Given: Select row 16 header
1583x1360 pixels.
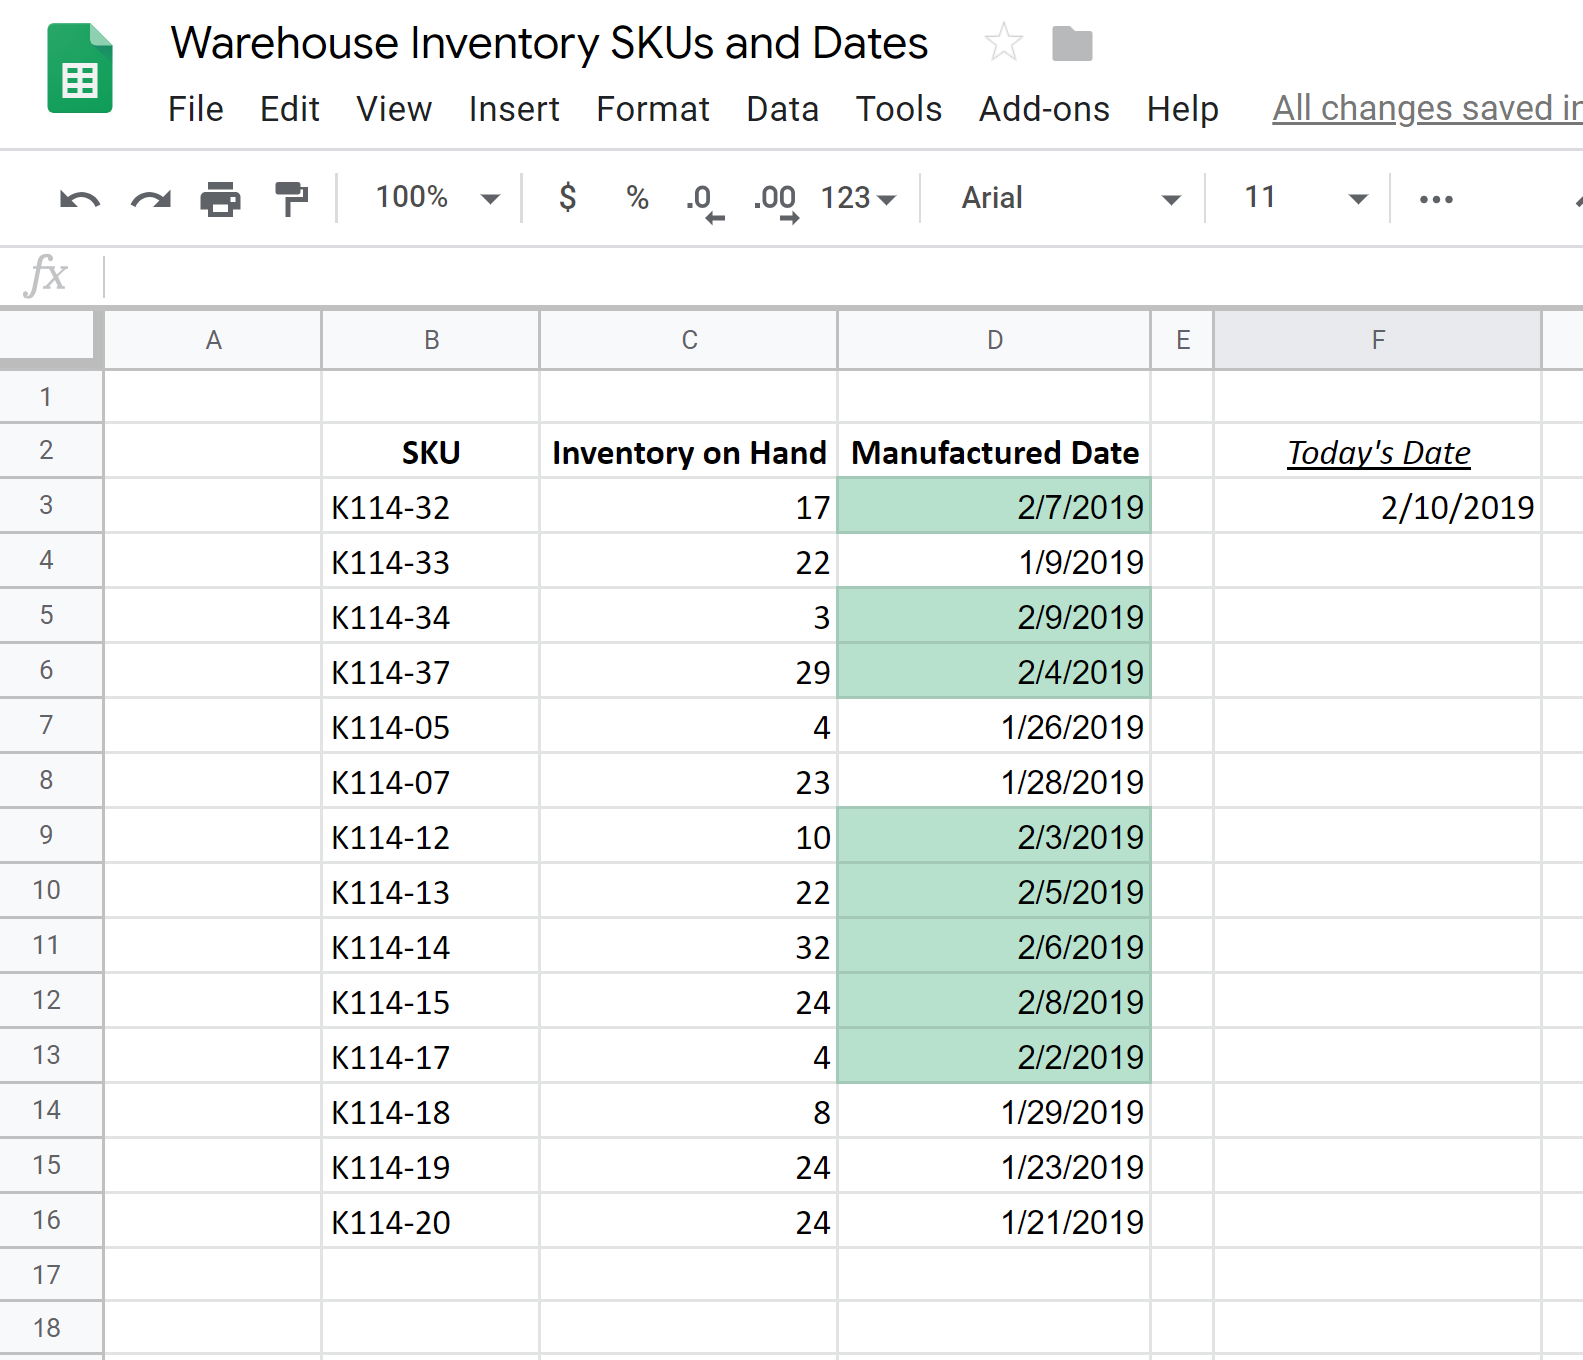Looking at the screenshot, I should click(x=50, y=1220).
